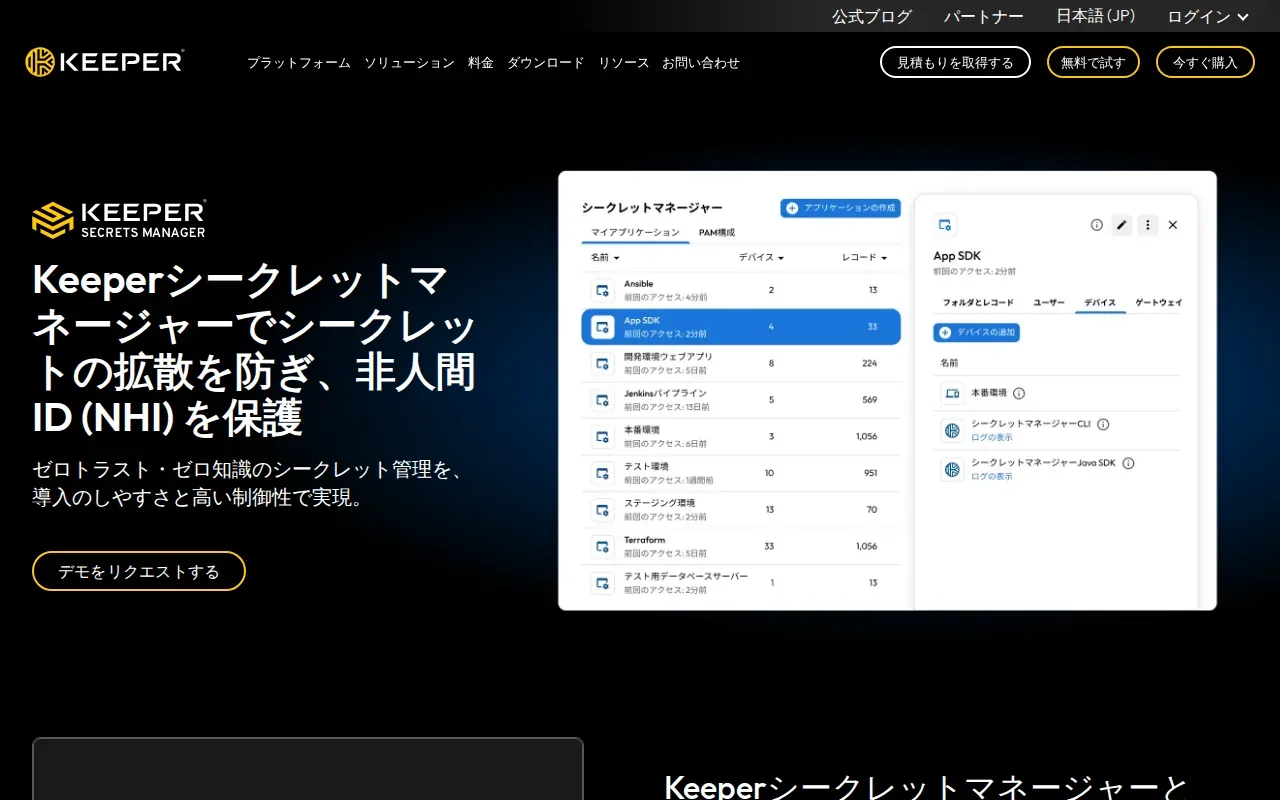This screenshot has height=800, width=1280.
Task: Click the Jenkinsパイプライン row icon
Action: tap(602, 400)
